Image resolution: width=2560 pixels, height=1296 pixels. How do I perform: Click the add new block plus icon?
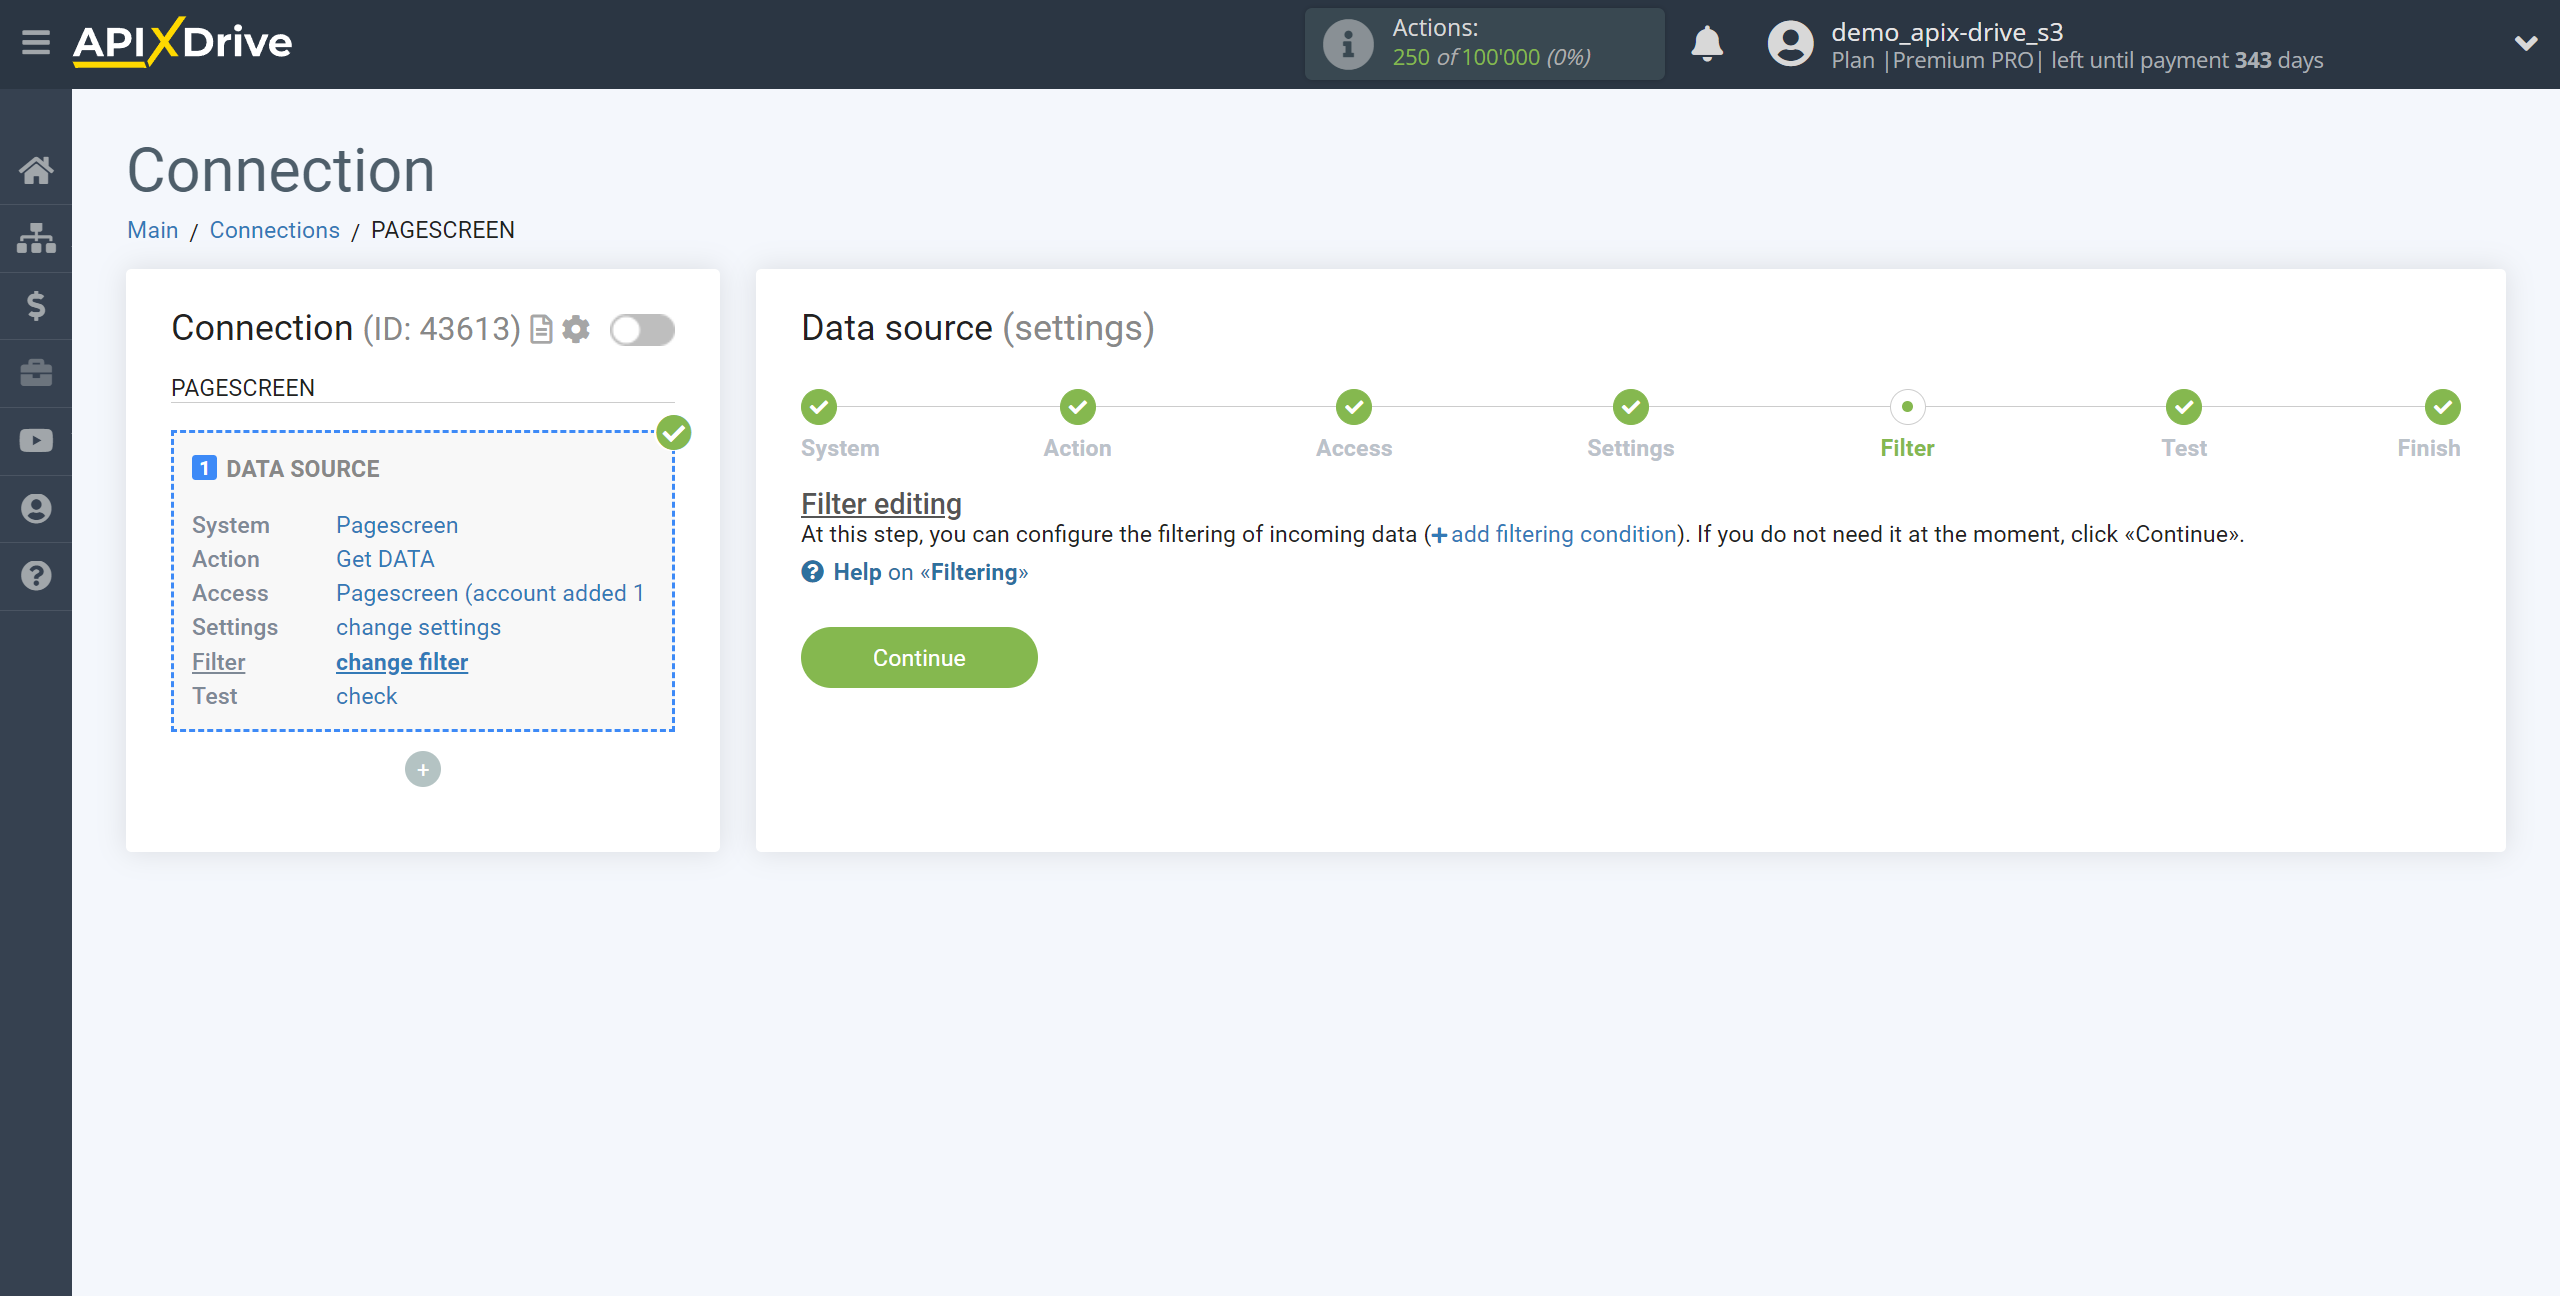[x=423, y=769]
